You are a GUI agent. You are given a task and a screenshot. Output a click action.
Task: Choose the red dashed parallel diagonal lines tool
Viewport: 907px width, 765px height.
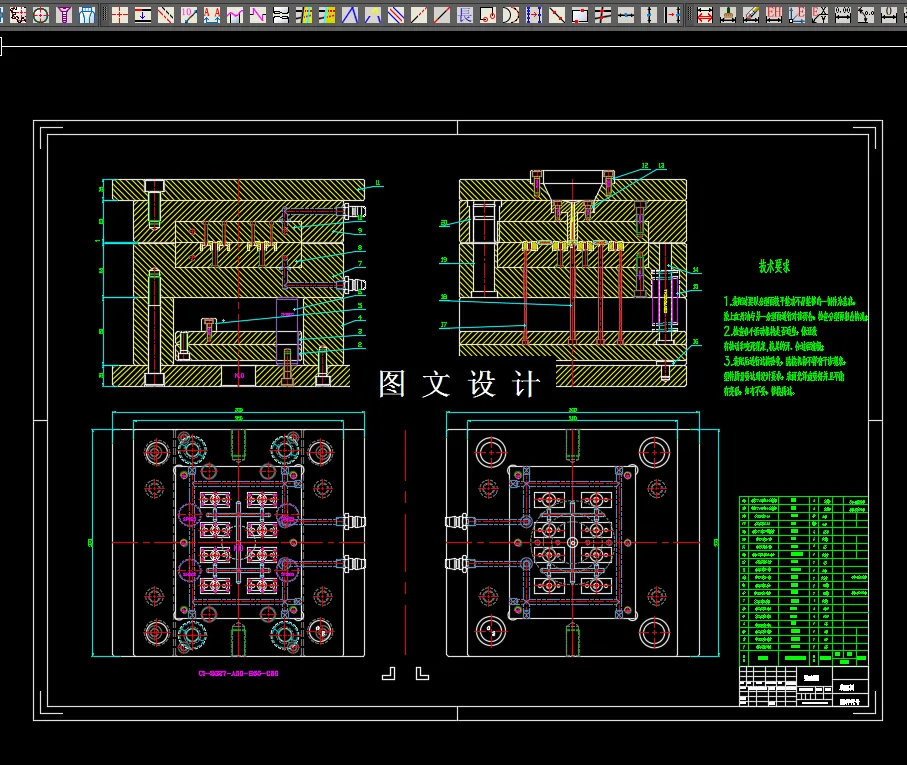click(x=165, y=14)
